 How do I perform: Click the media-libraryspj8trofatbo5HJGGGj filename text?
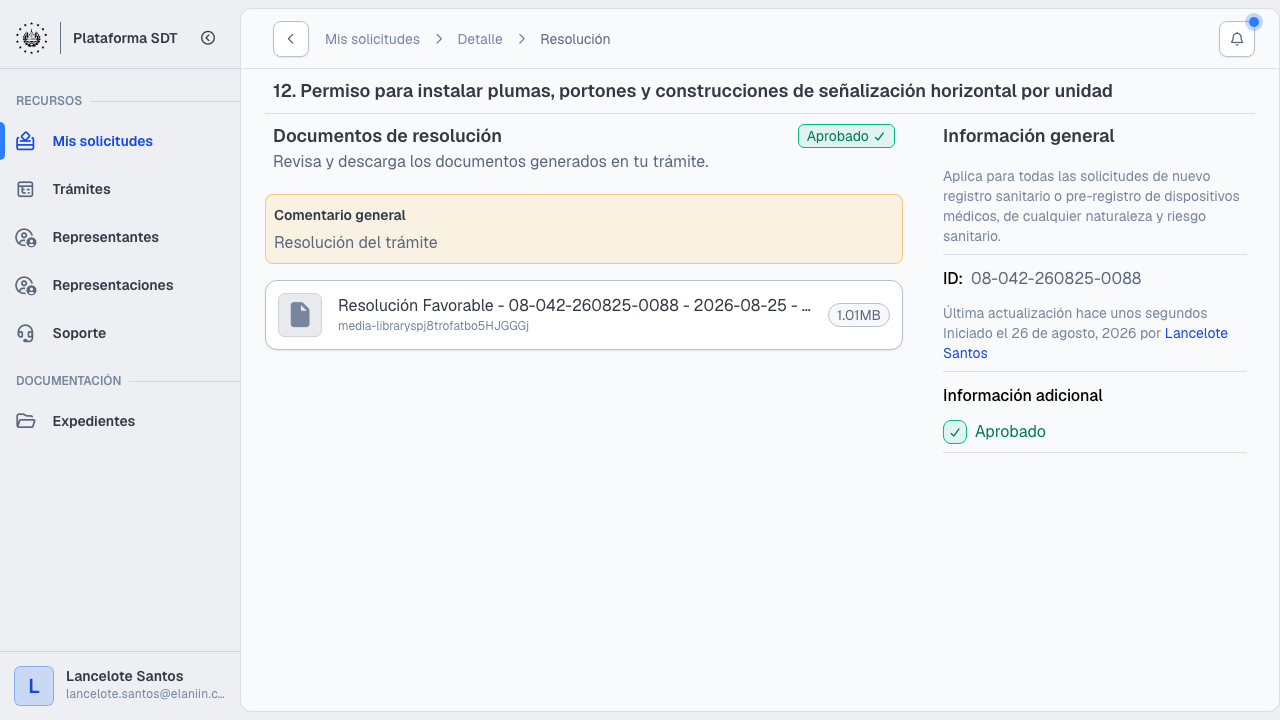pos(433,326)
